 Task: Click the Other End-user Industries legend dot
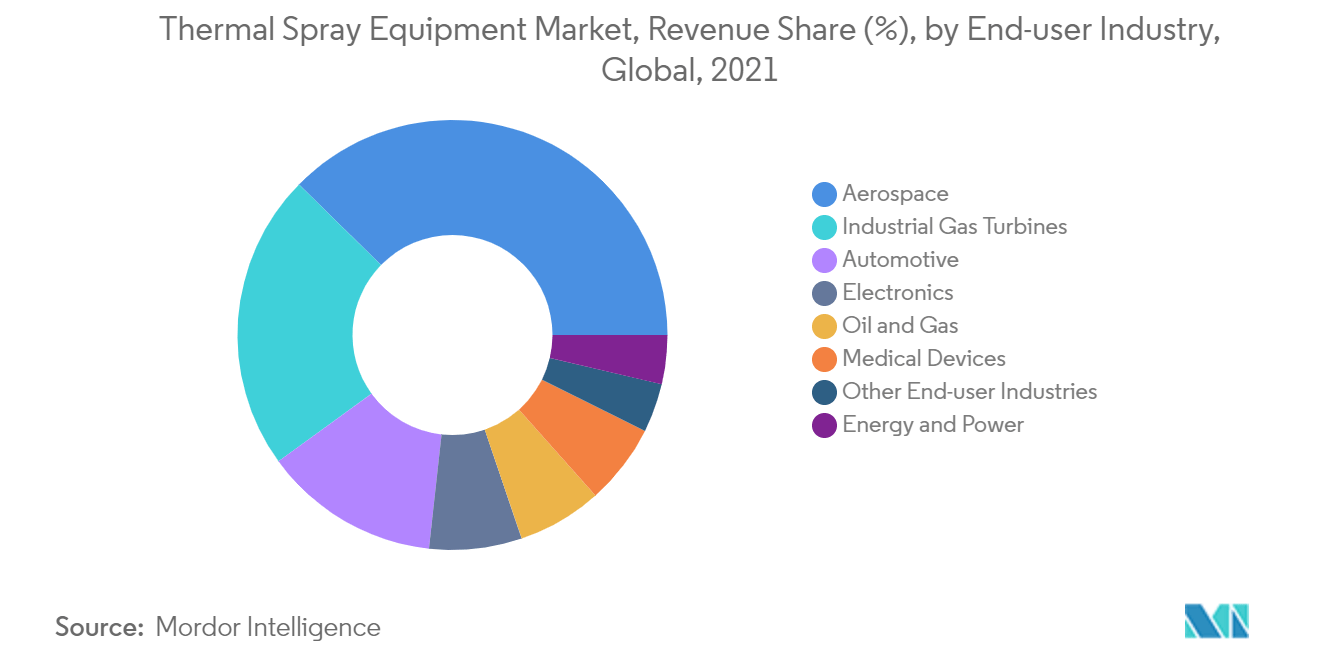(825, 392)
